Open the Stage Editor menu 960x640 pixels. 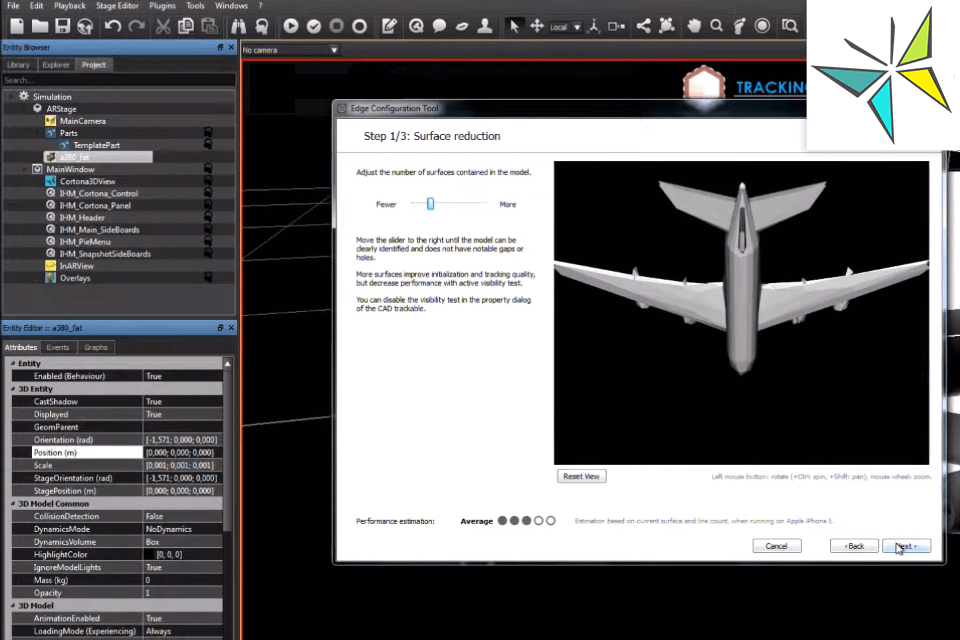click(117, 6)
